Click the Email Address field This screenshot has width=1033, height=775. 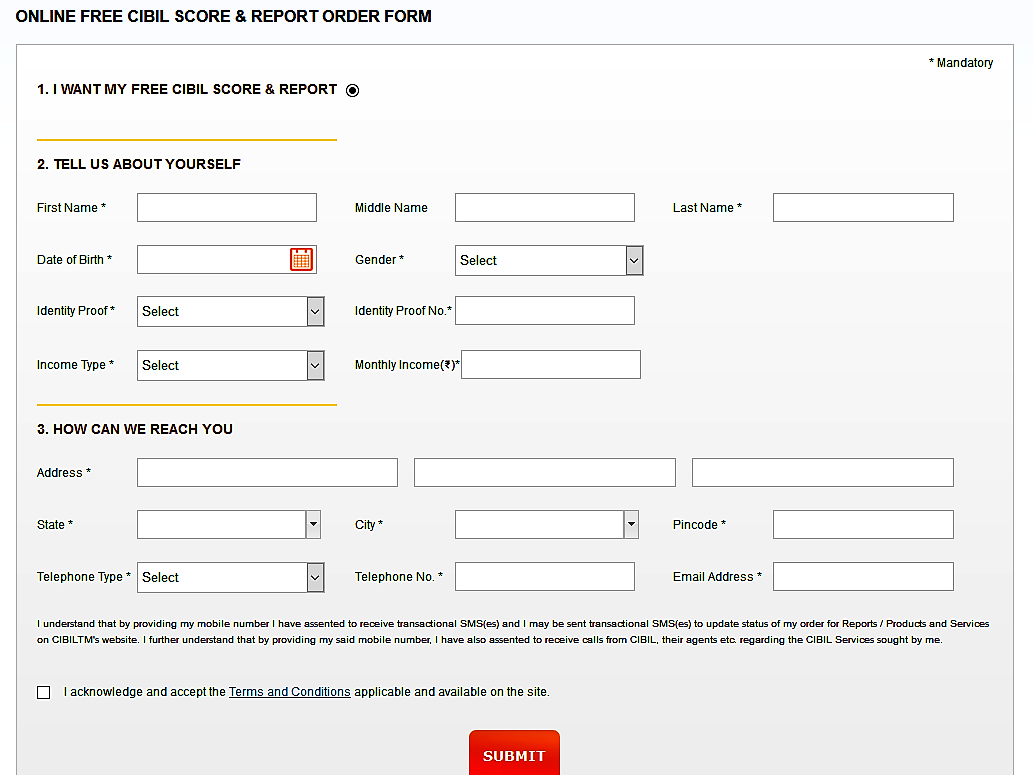click(863, 577)
